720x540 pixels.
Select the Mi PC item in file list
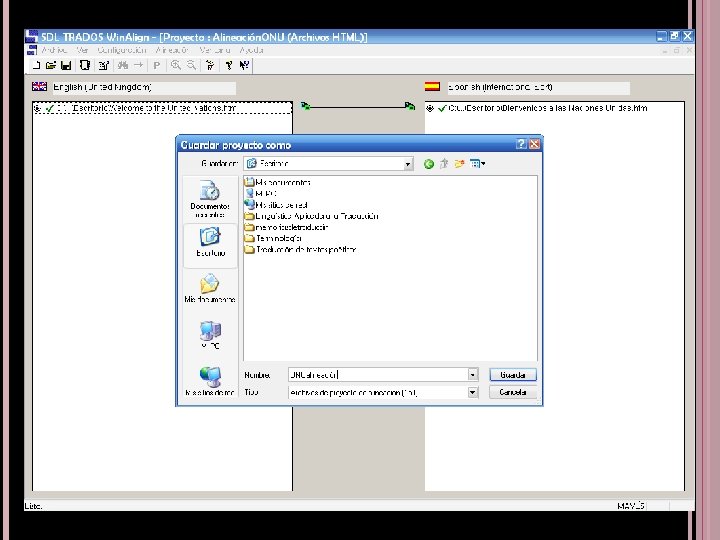tap(261, 193)
